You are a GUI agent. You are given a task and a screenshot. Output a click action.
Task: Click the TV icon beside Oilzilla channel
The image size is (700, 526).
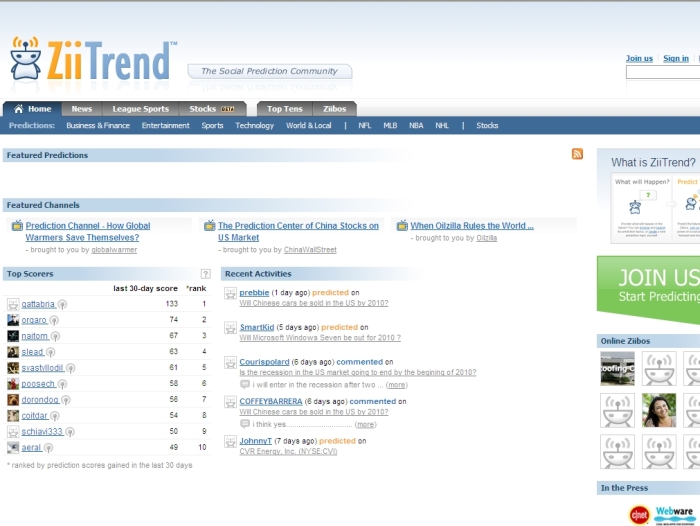402,225
